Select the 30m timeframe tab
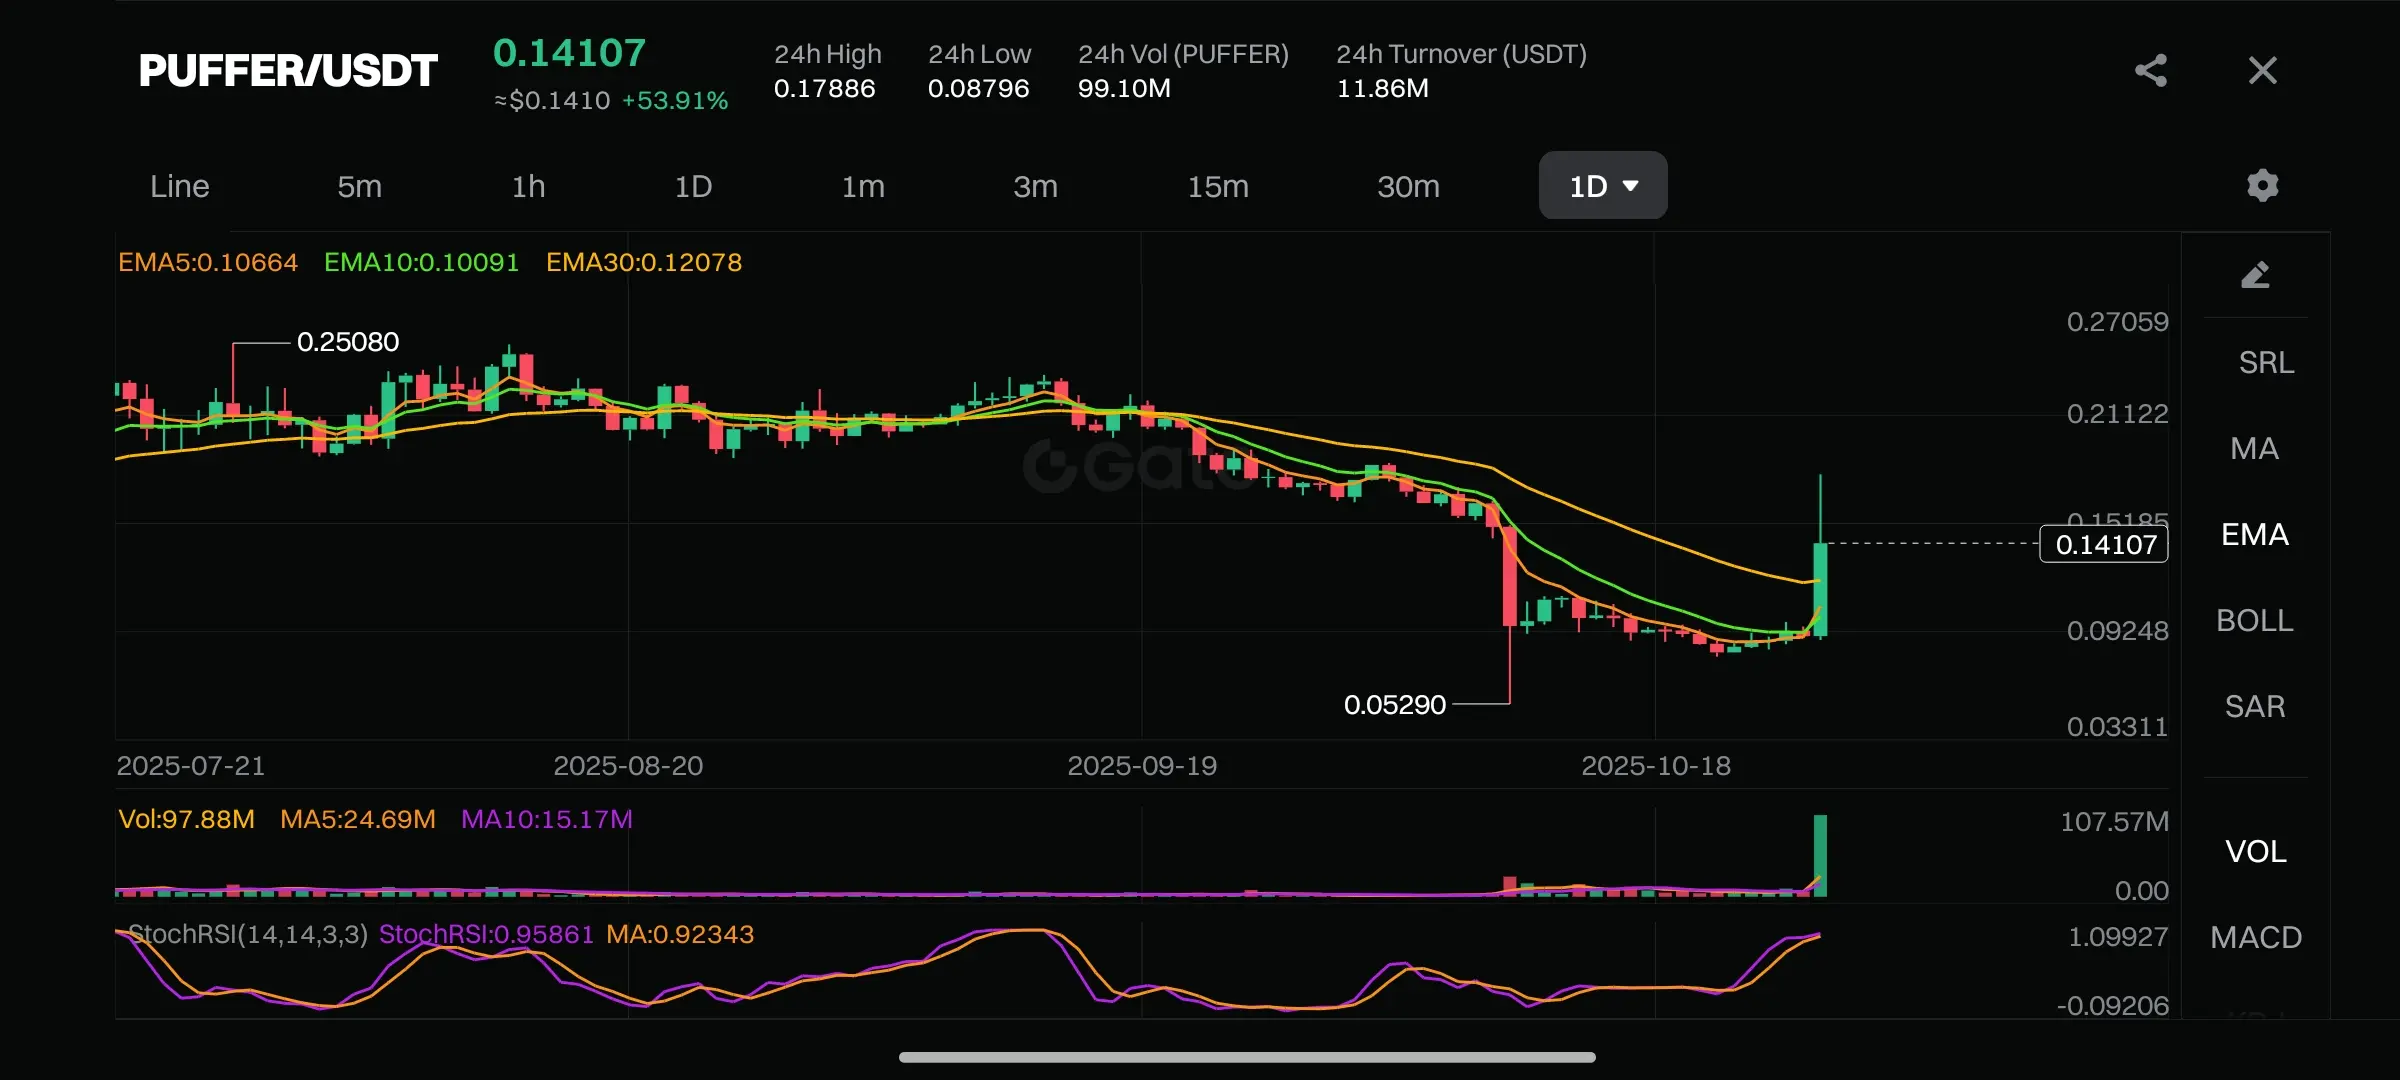The height and width of the screenshot is (1080, 2400). [x=1408, y=186]
